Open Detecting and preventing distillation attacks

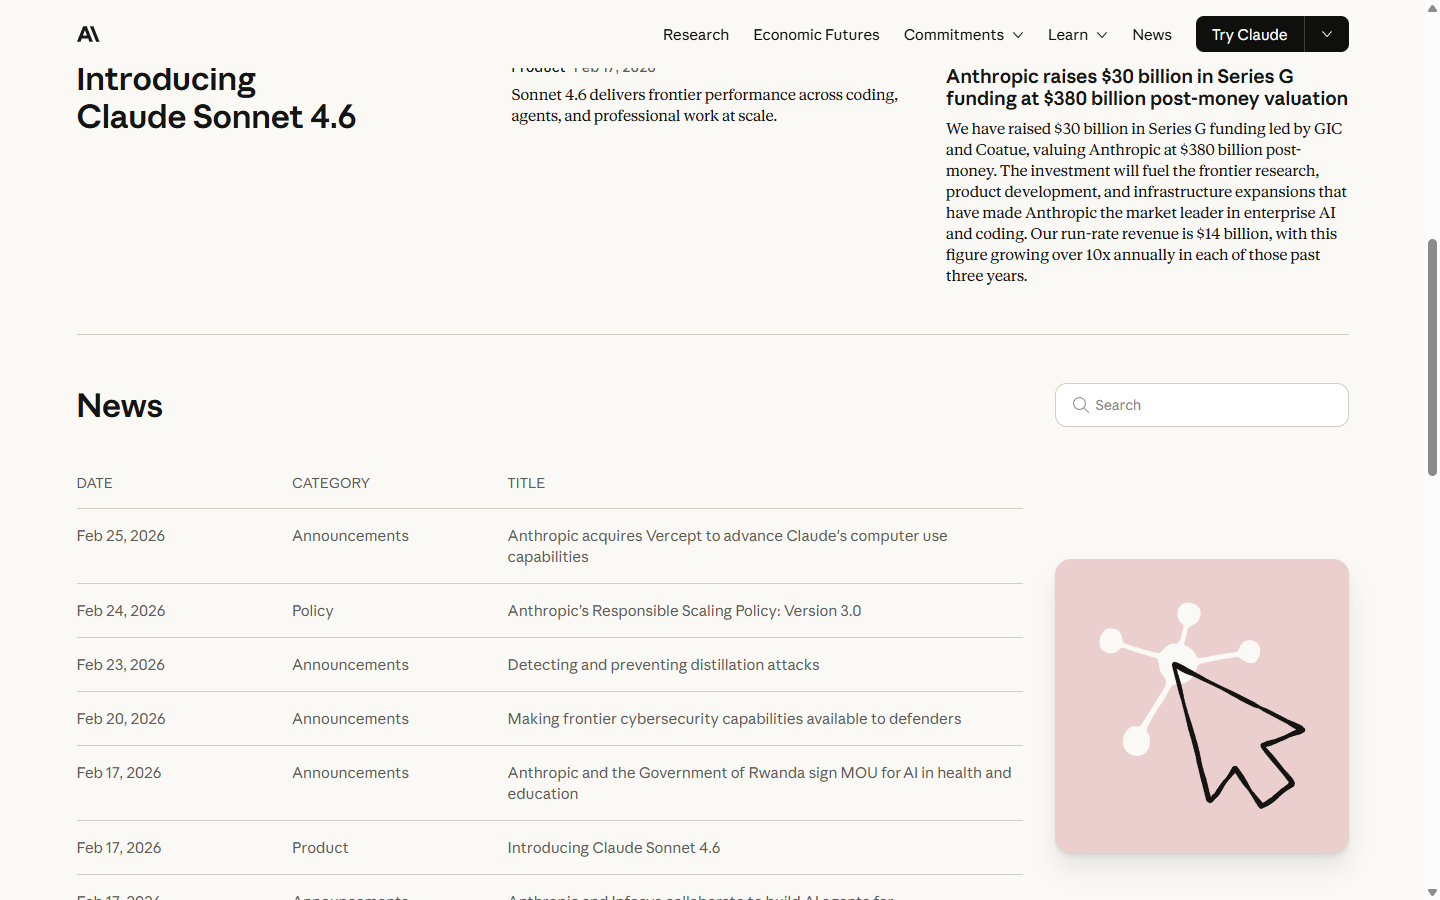(x=663, y=665)
